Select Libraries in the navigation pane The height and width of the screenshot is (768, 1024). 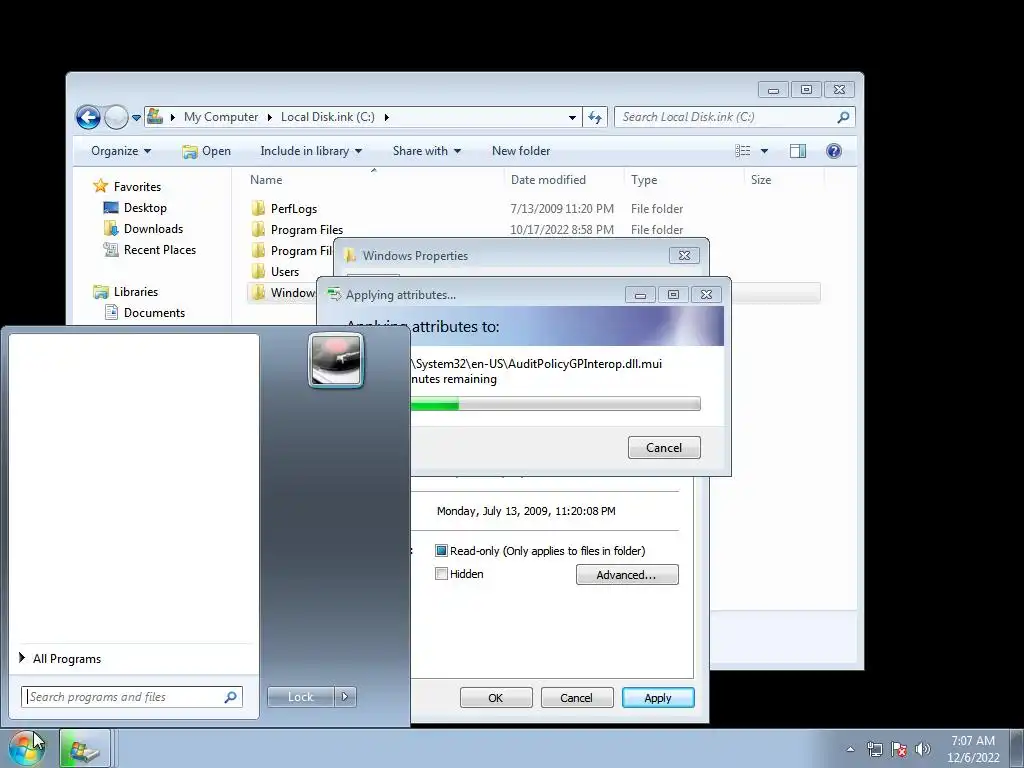point(126,292)
